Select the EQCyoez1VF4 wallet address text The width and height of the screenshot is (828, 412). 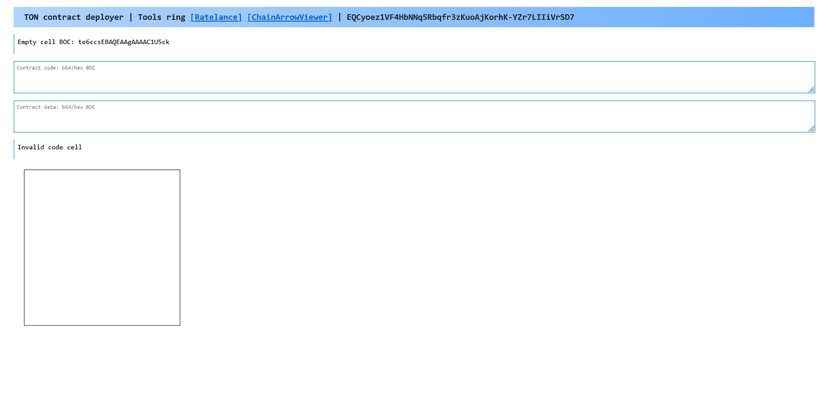point(460,17)
